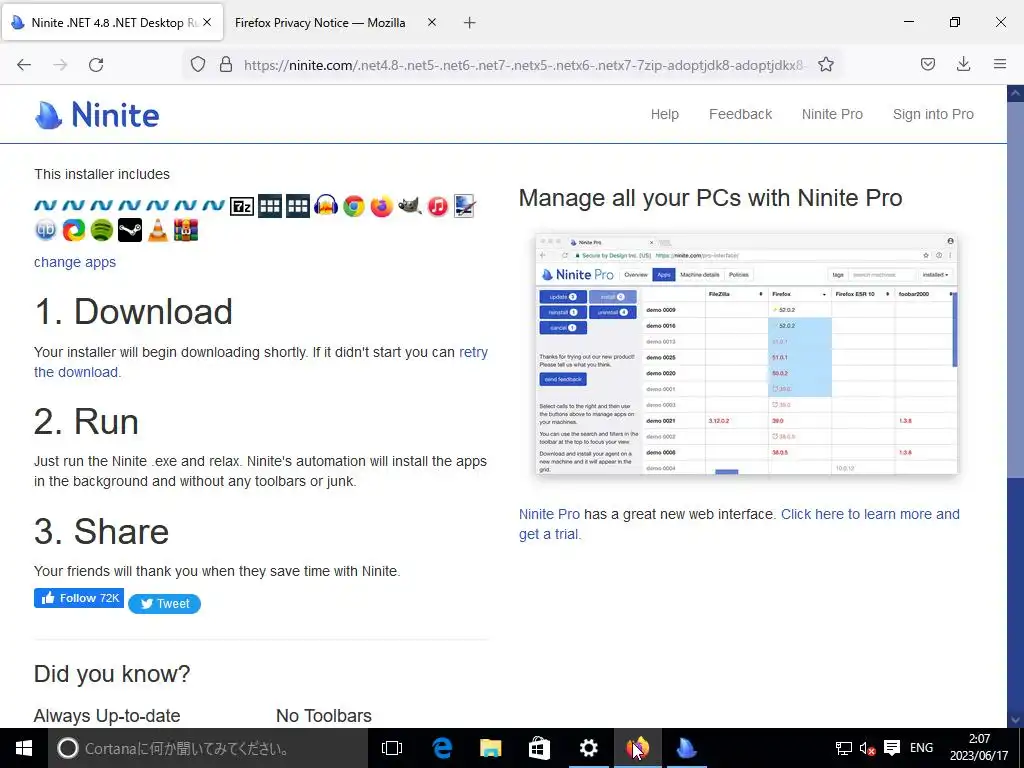Open Task View on the taskbar
The height and width of the screenshot is (768, 1024).
[x=392, y=748]
